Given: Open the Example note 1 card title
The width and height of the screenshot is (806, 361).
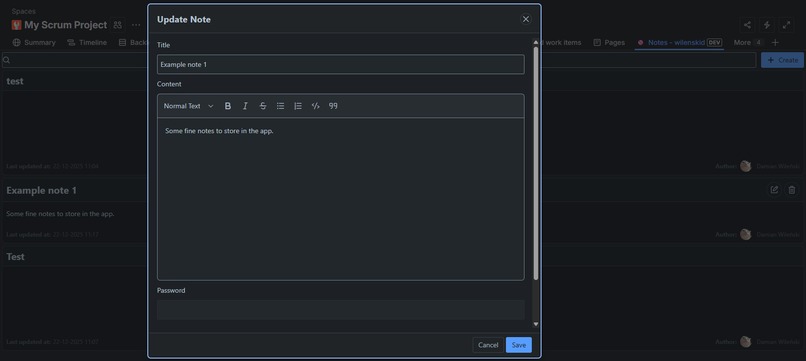Looking at the screenshot, I should 42,190.
